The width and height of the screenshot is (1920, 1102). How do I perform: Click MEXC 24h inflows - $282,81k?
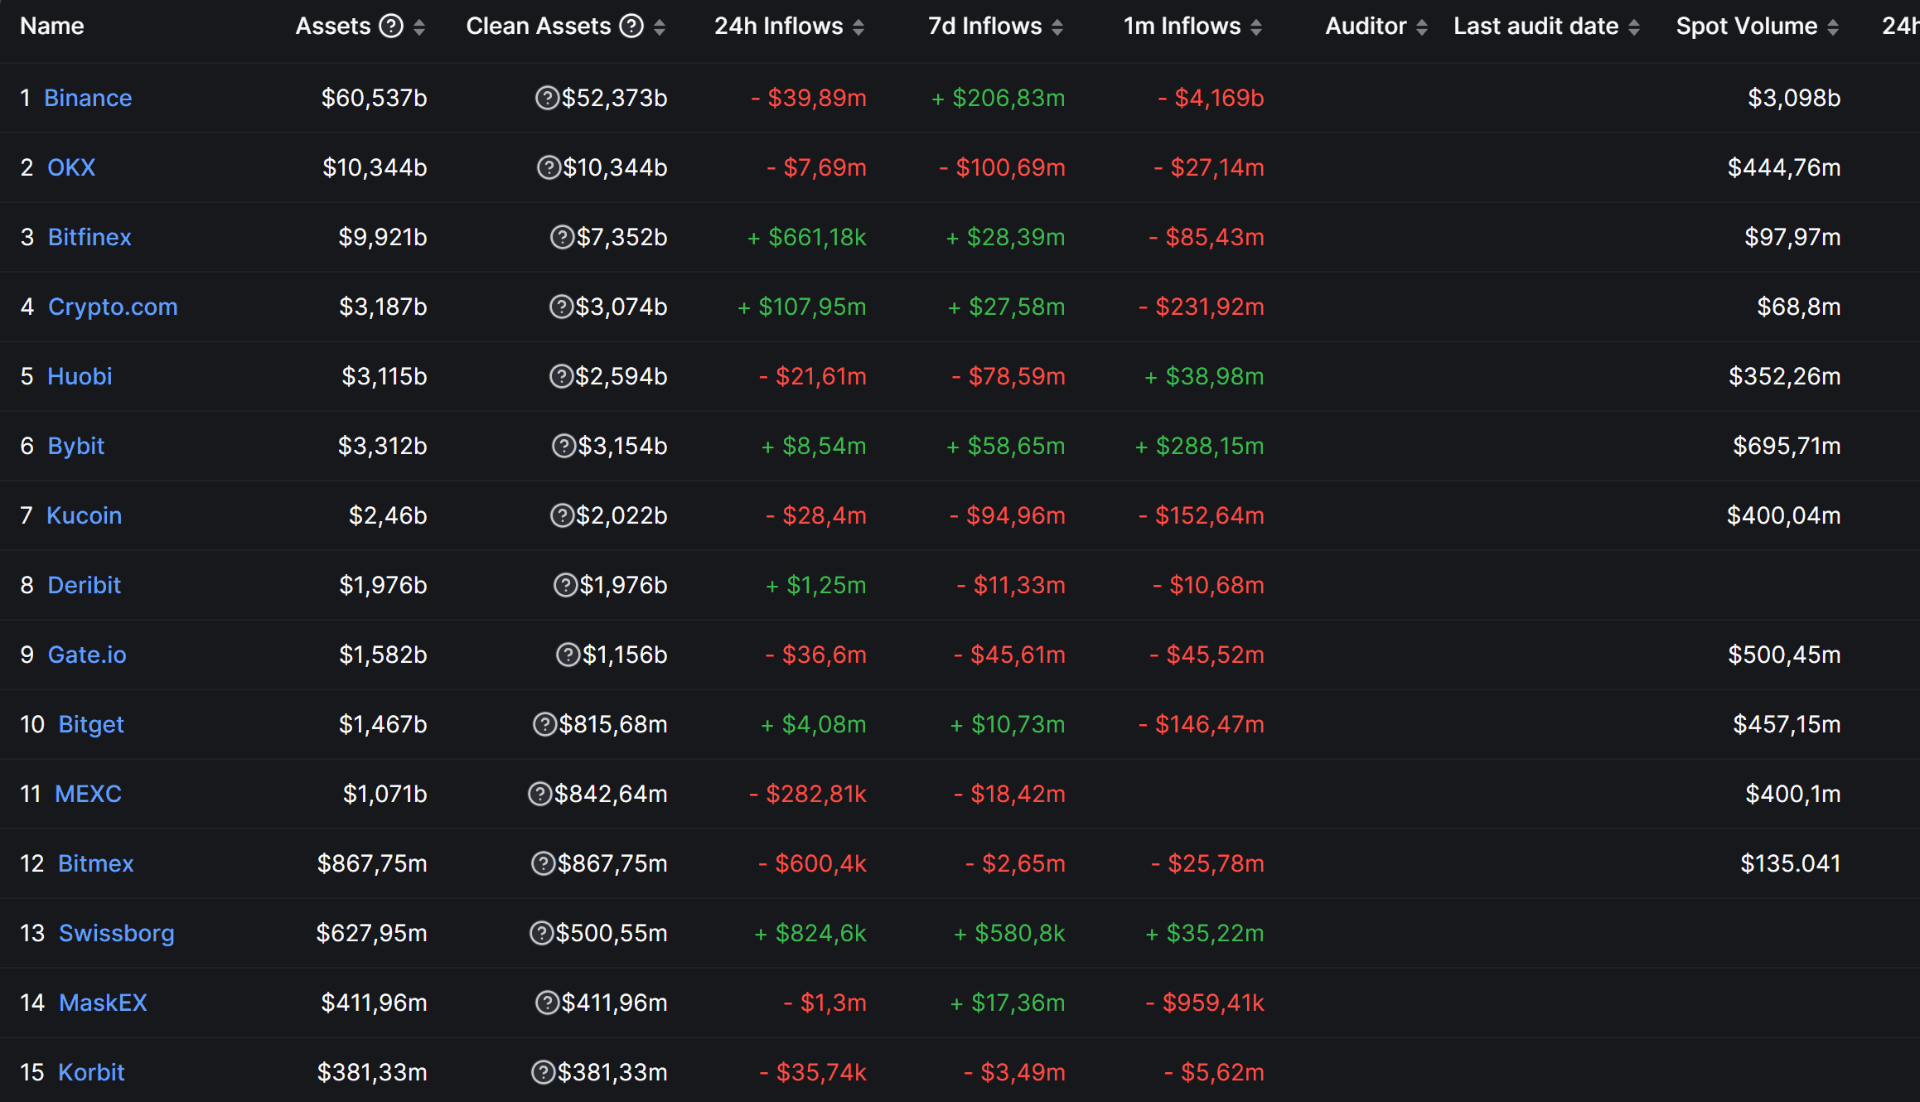tap(808, 794)
